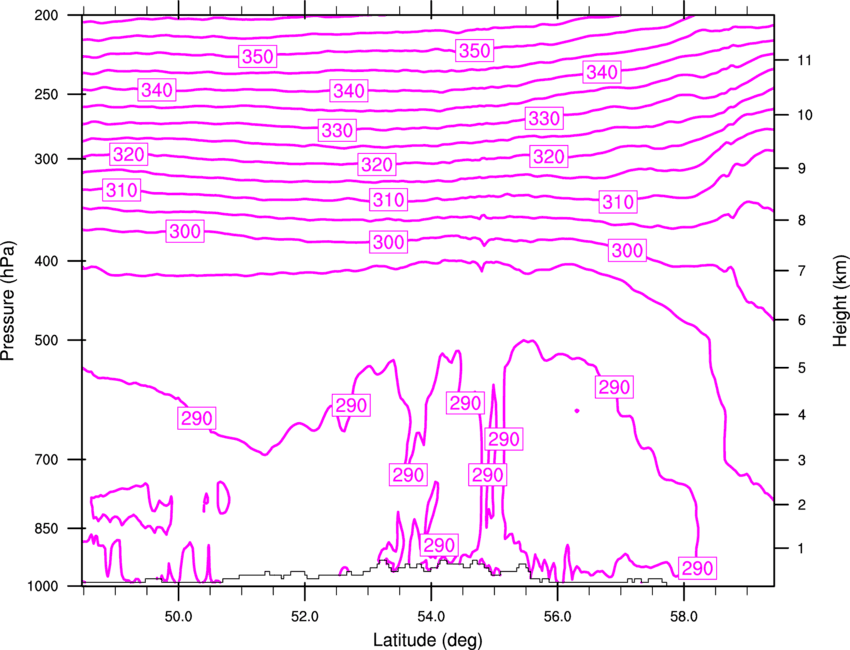
Task: Click the 330 contour label near latitude 52.5
Action: click(337, 130)
